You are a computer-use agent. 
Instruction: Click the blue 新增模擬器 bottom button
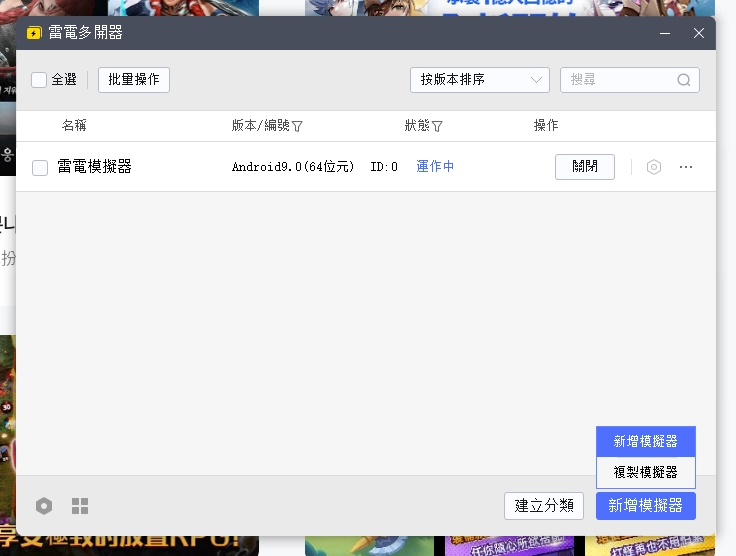click(x=646, y=506)
